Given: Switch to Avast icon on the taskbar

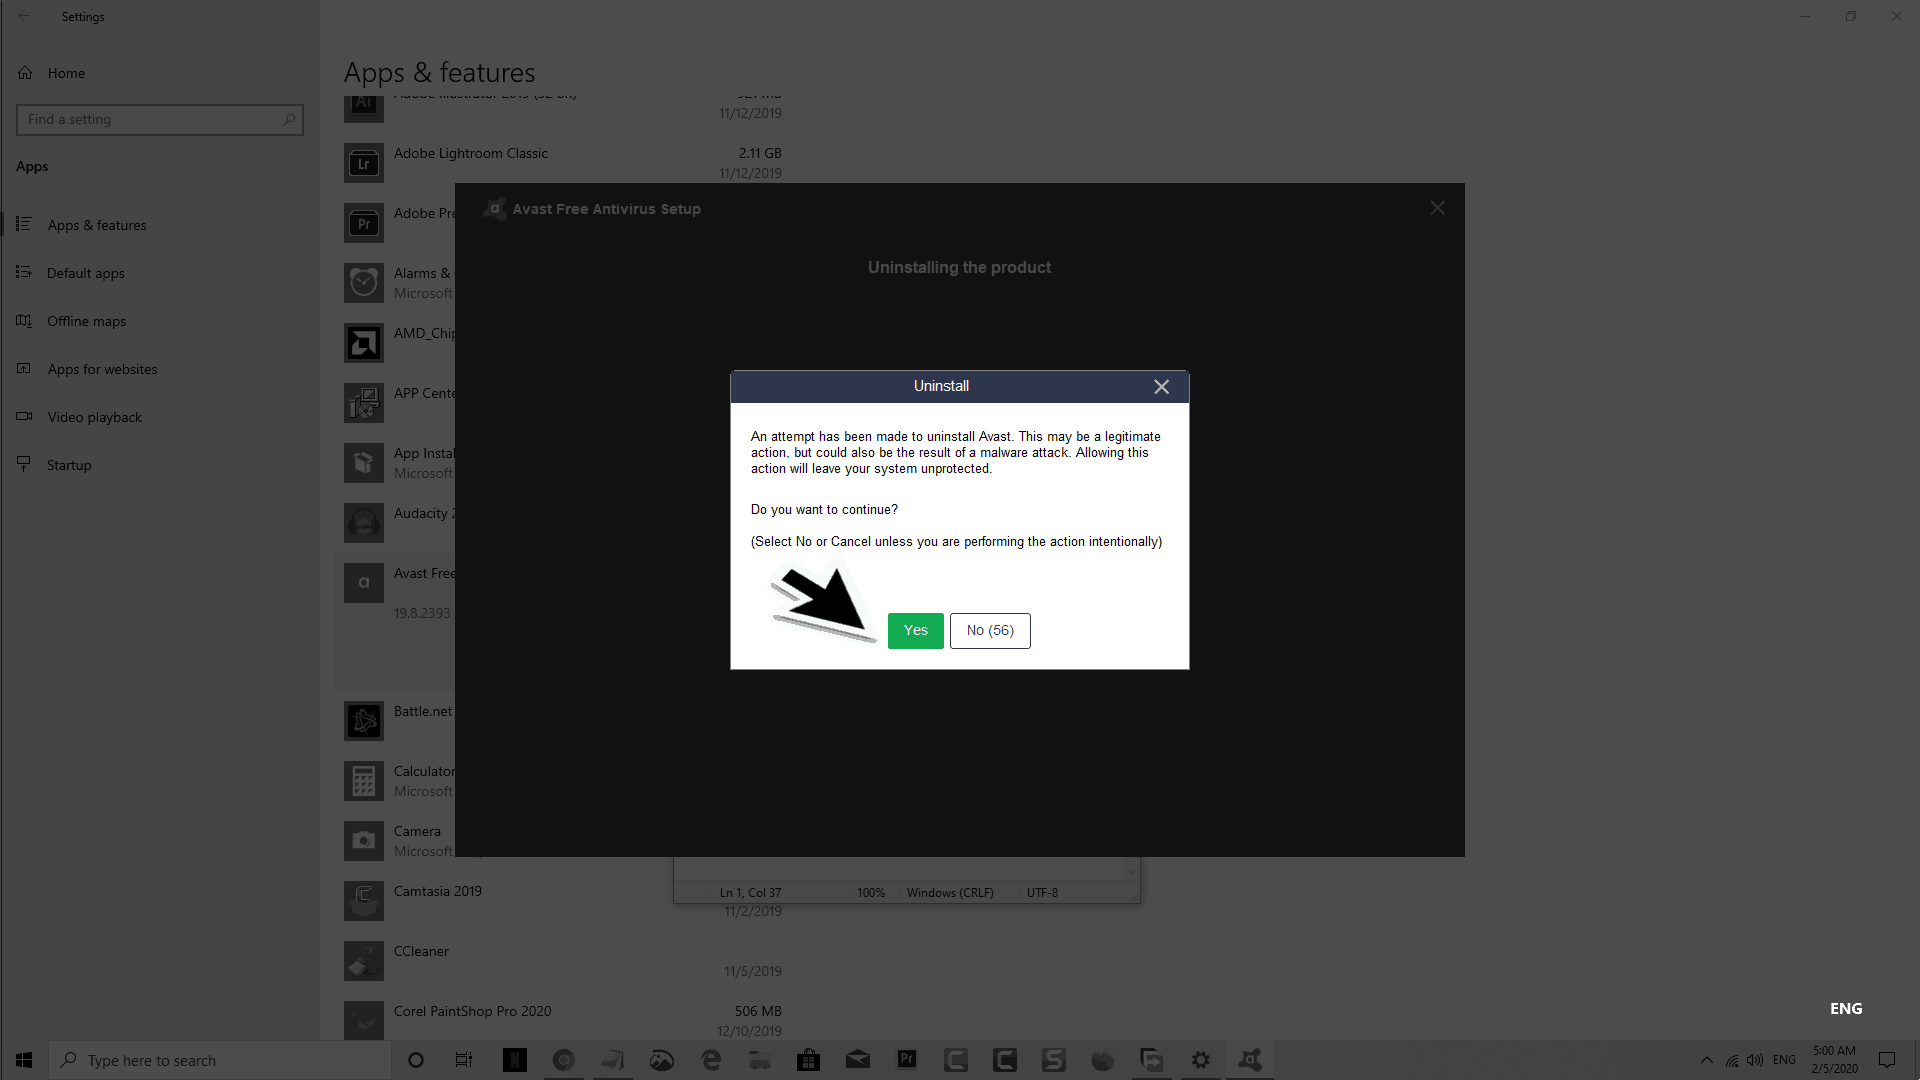Looking at the screenshot, I should click(1250, 1060).
